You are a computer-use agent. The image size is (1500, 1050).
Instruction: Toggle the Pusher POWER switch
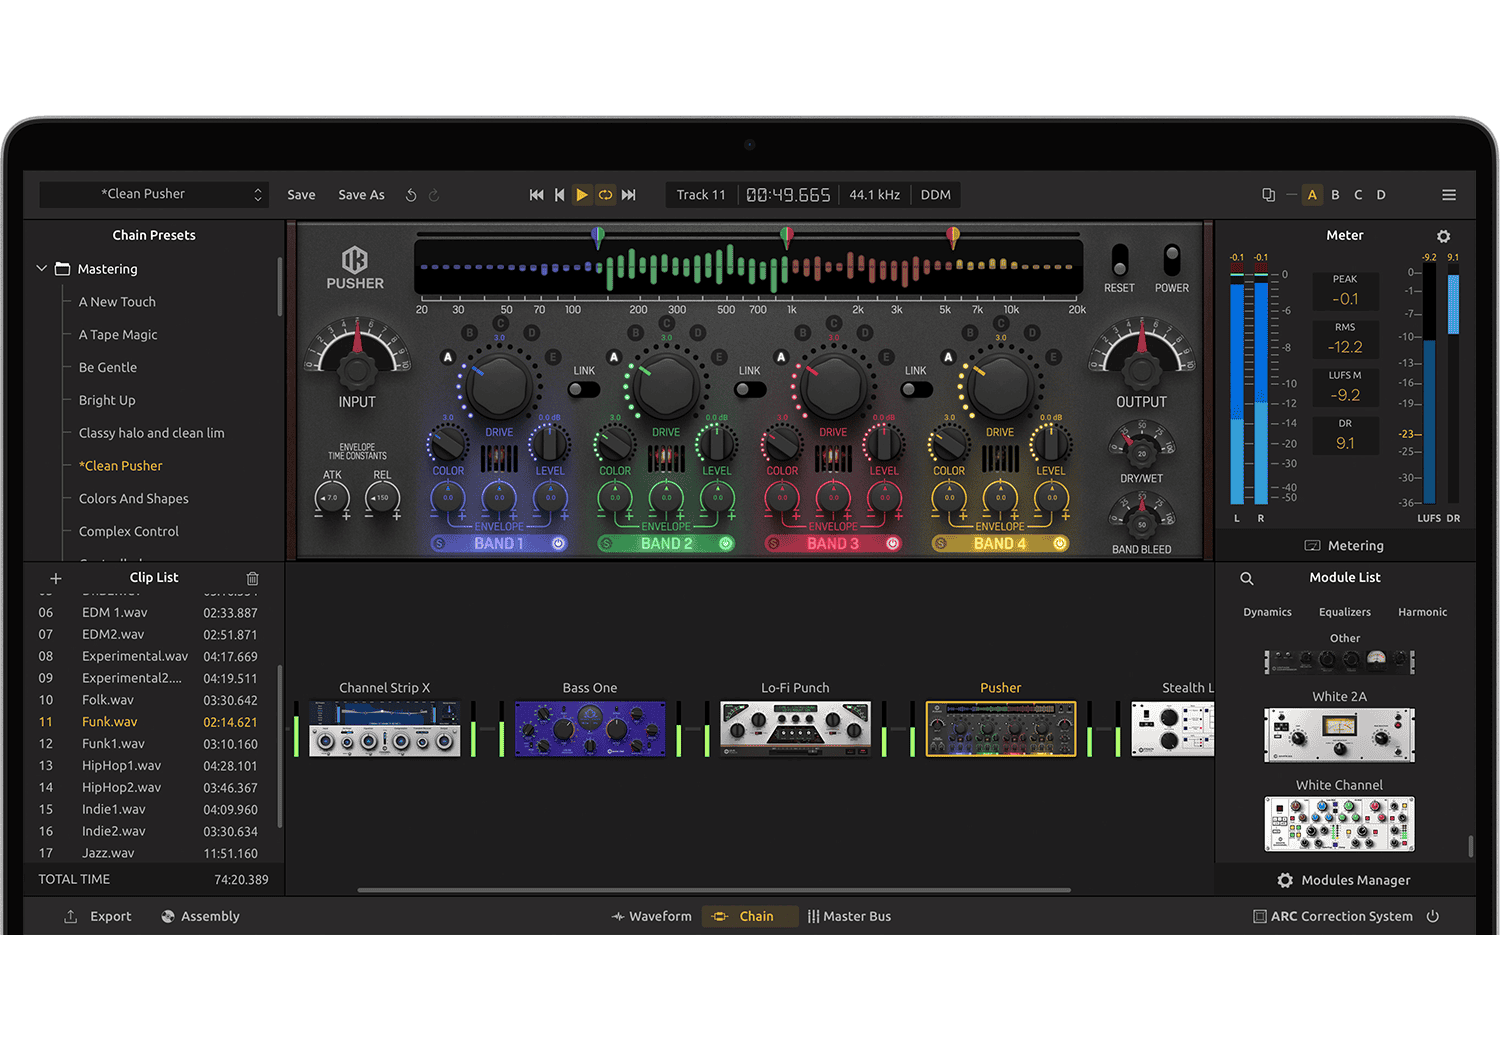(x=1172, y=262)
